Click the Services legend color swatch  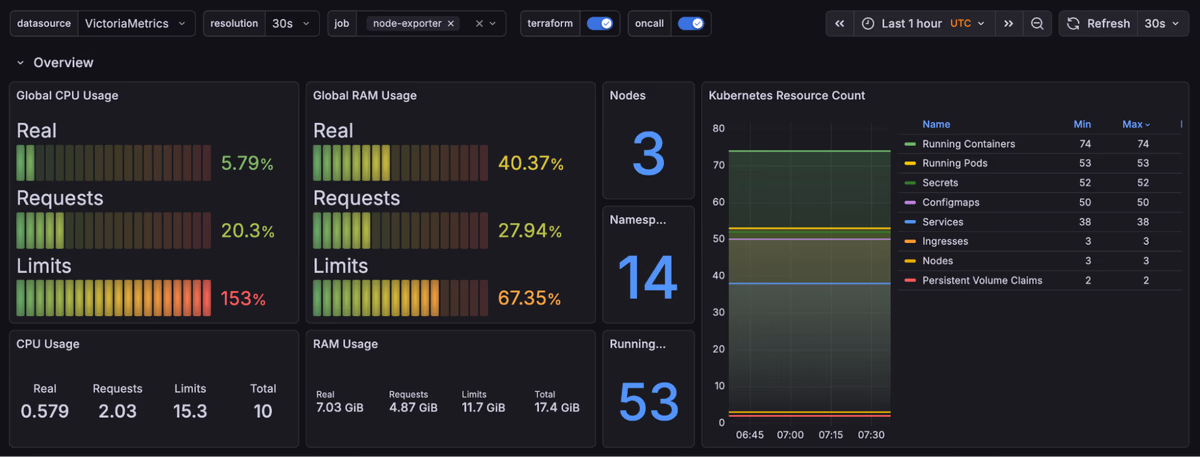pyautogui.click(x=910, y=222)
